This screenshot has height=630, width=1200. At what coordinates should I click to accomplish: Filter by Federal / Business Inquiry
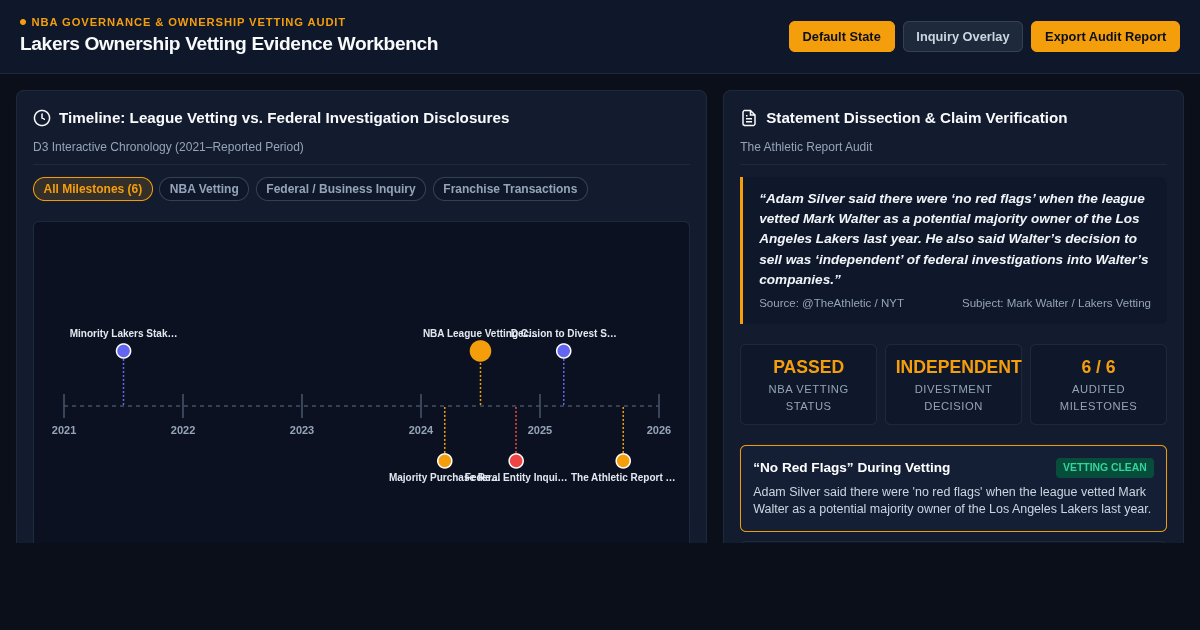tap(341, 189)
